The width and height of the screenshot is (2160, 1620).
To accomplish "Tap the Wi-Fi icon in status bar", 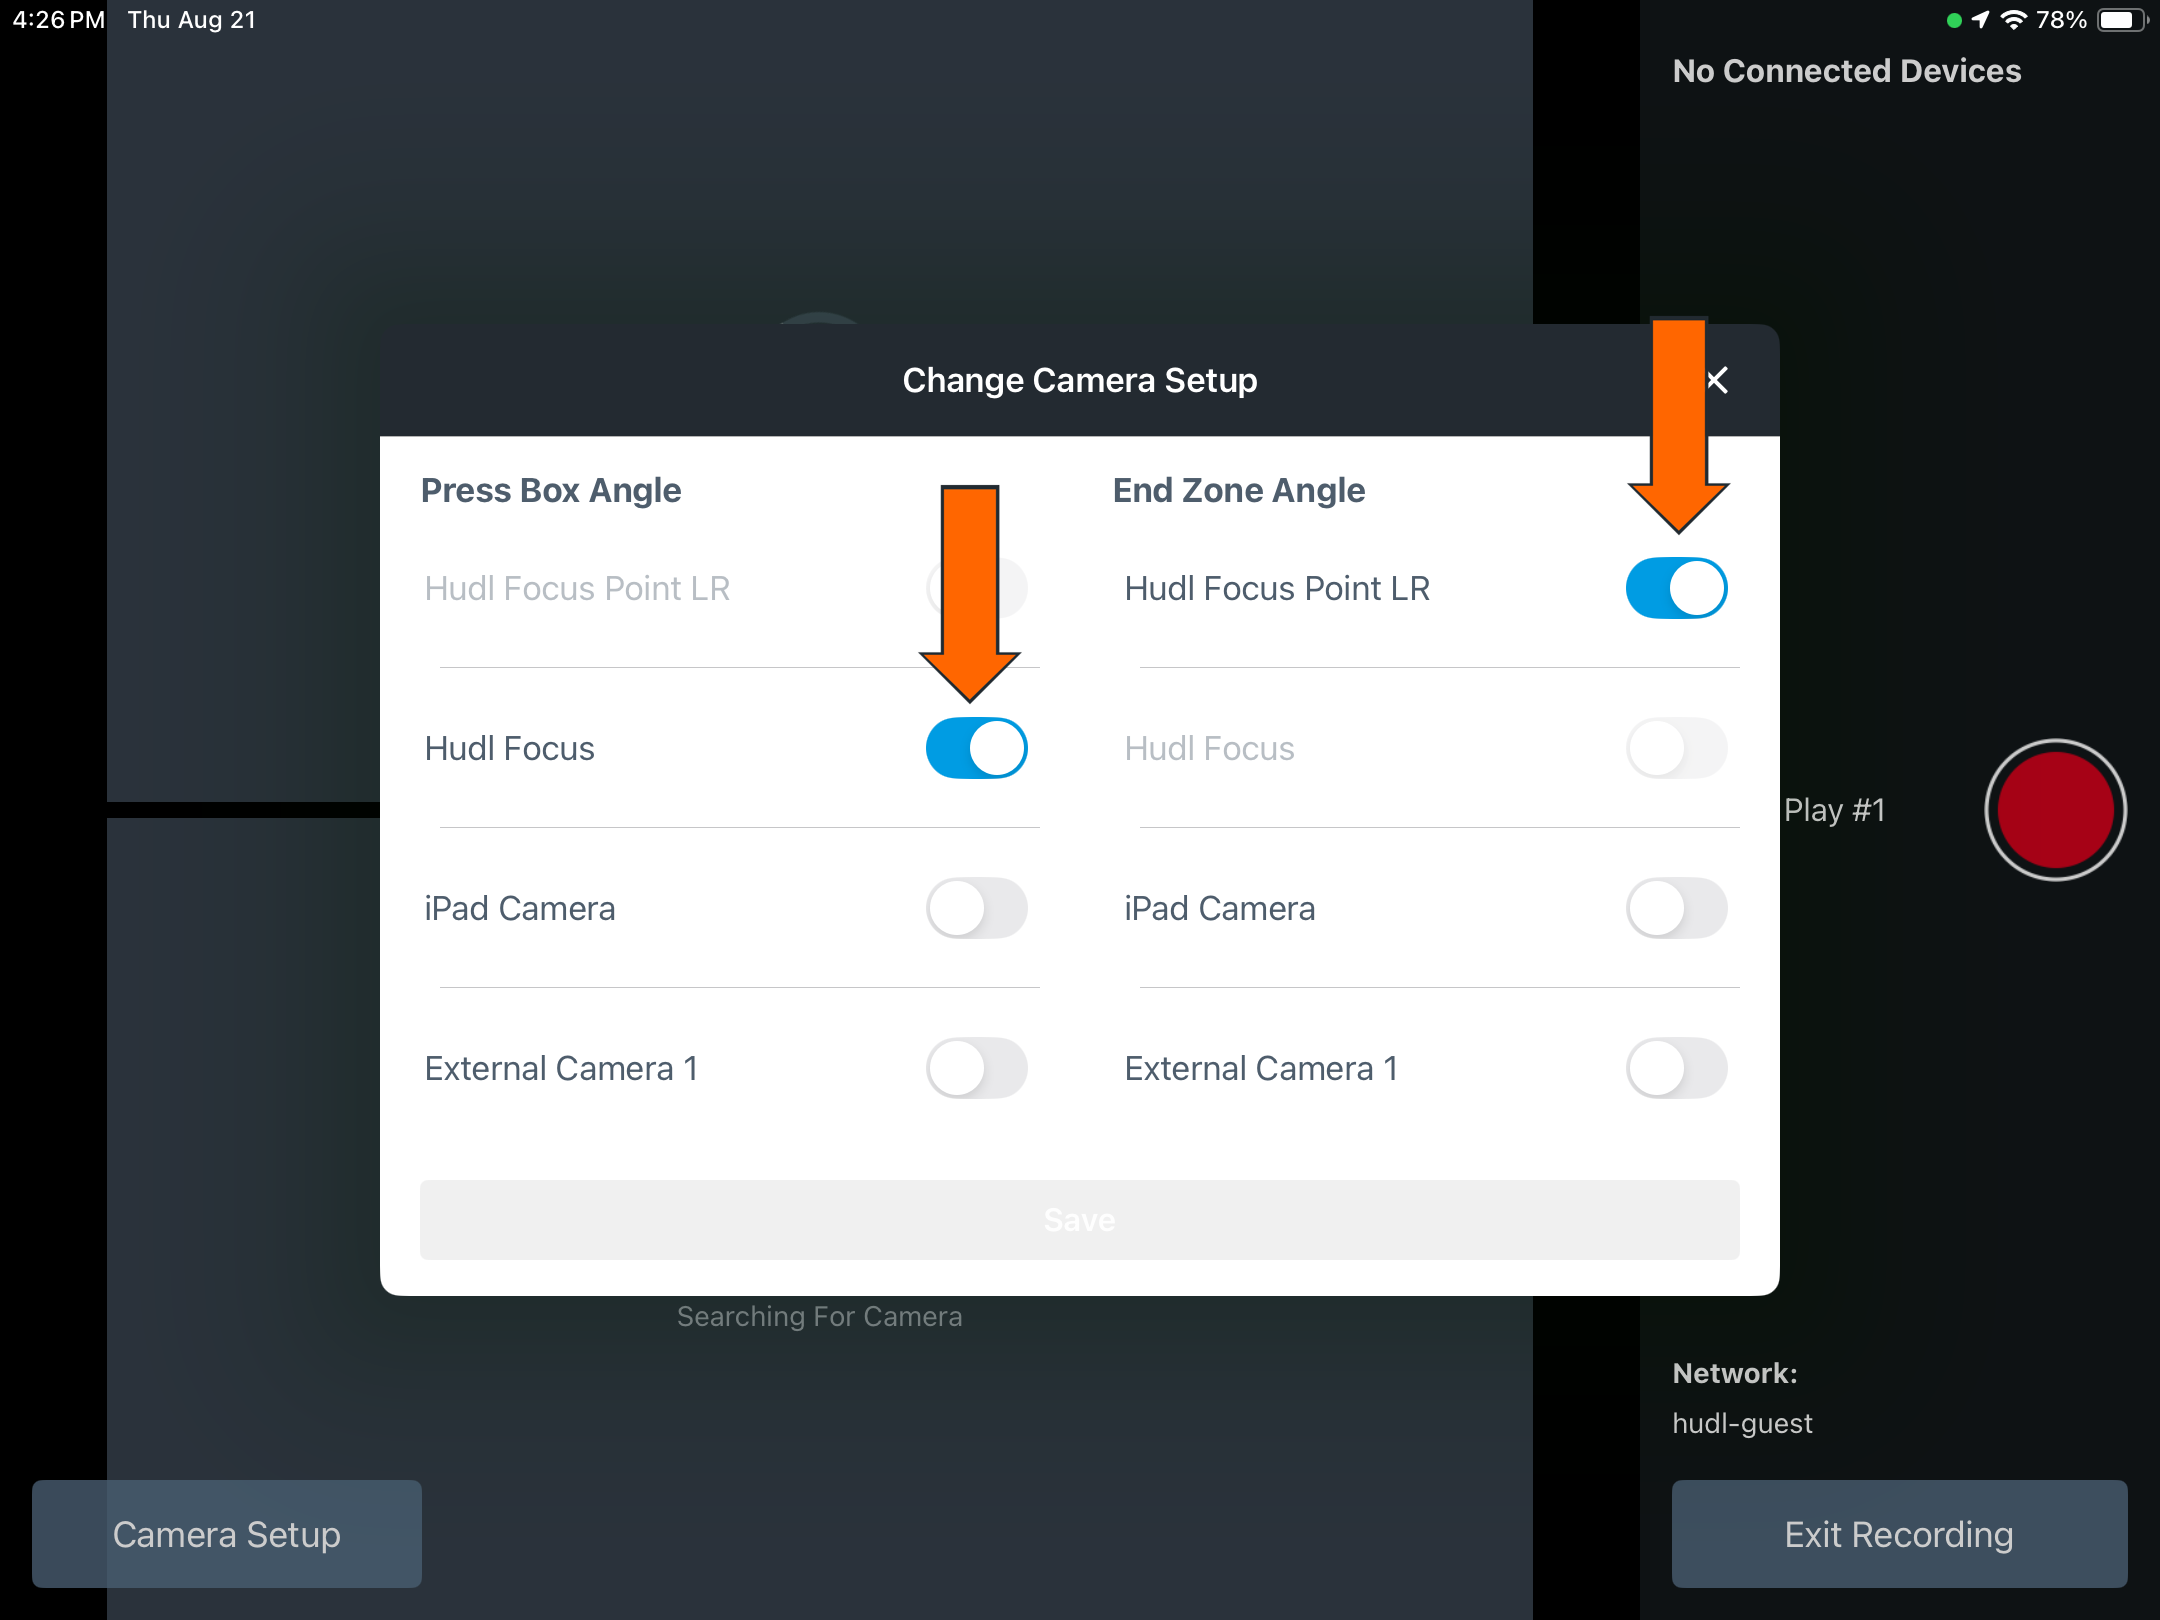I will click(2013, 20).
